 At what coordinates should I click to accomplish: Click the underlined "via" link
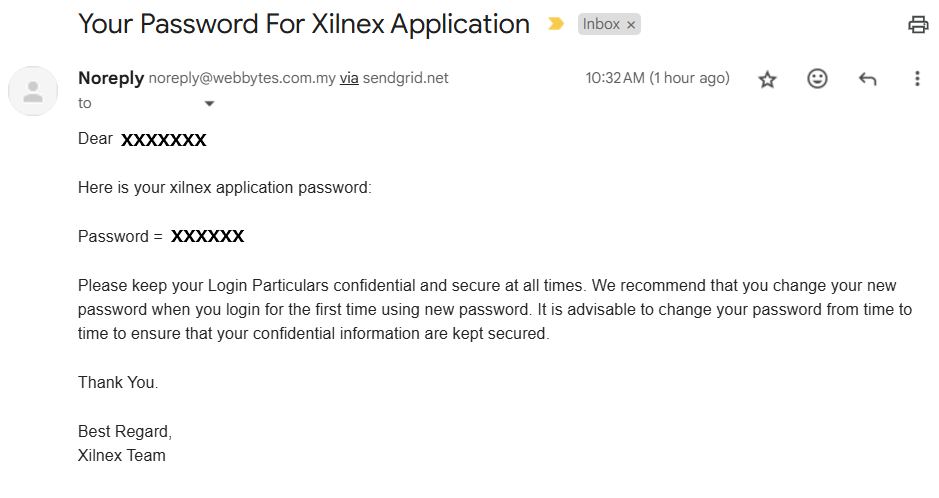[349, 78]
